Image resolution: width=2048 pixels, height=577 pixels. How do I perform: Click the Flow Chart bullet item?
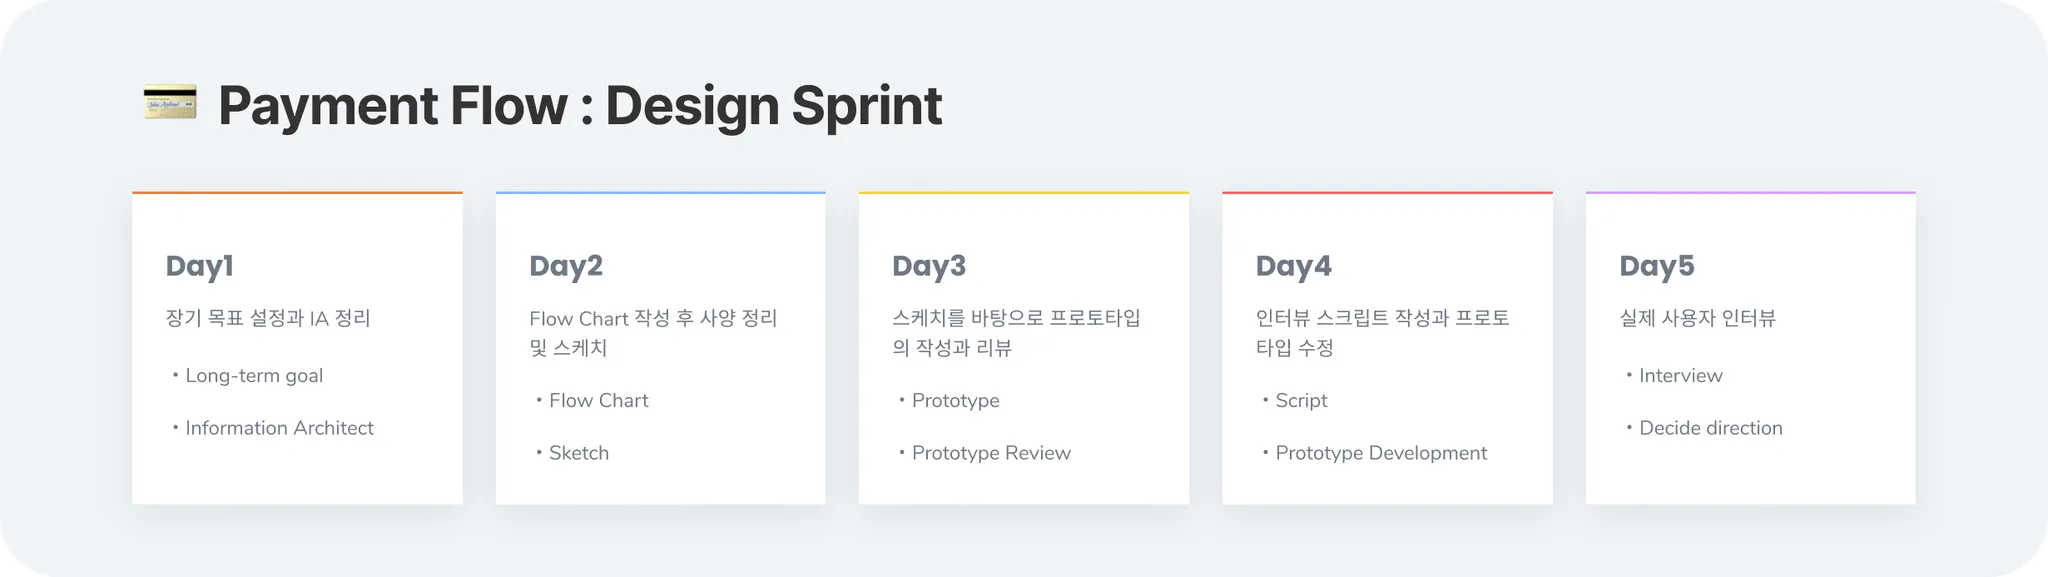598,401
